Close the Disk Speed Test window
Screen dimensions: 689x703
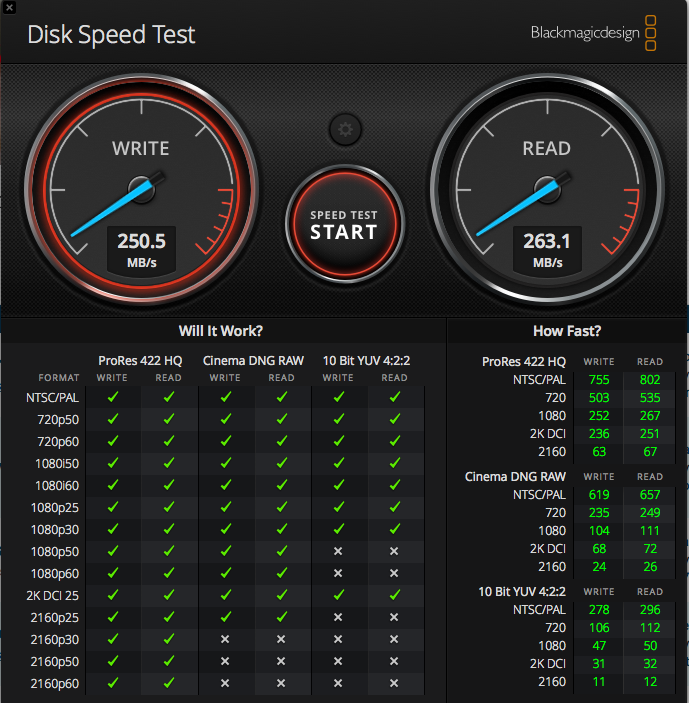[x=9, y=8]
